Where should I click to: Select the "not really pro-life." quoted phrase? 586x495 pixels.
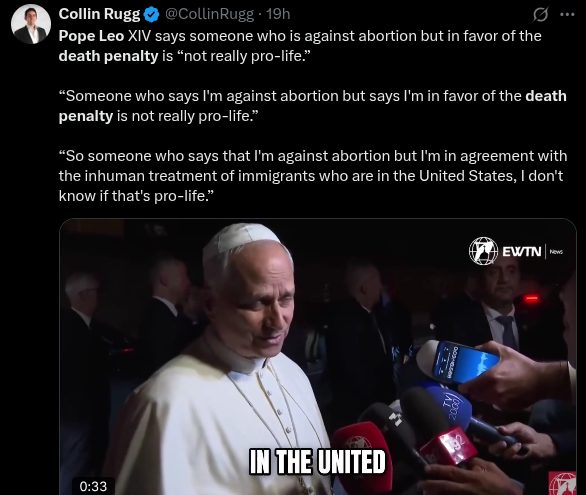243,56
